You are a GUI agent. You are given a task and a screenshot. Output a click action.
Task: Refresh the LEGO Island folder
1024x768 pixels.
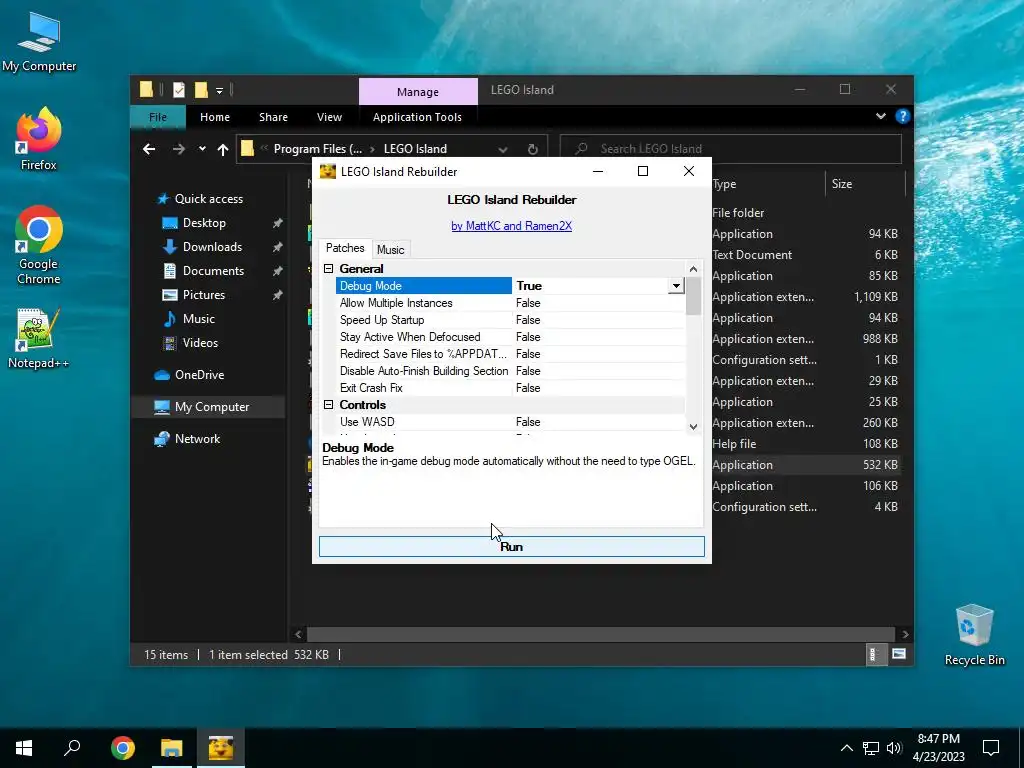[x=532, y=149]
